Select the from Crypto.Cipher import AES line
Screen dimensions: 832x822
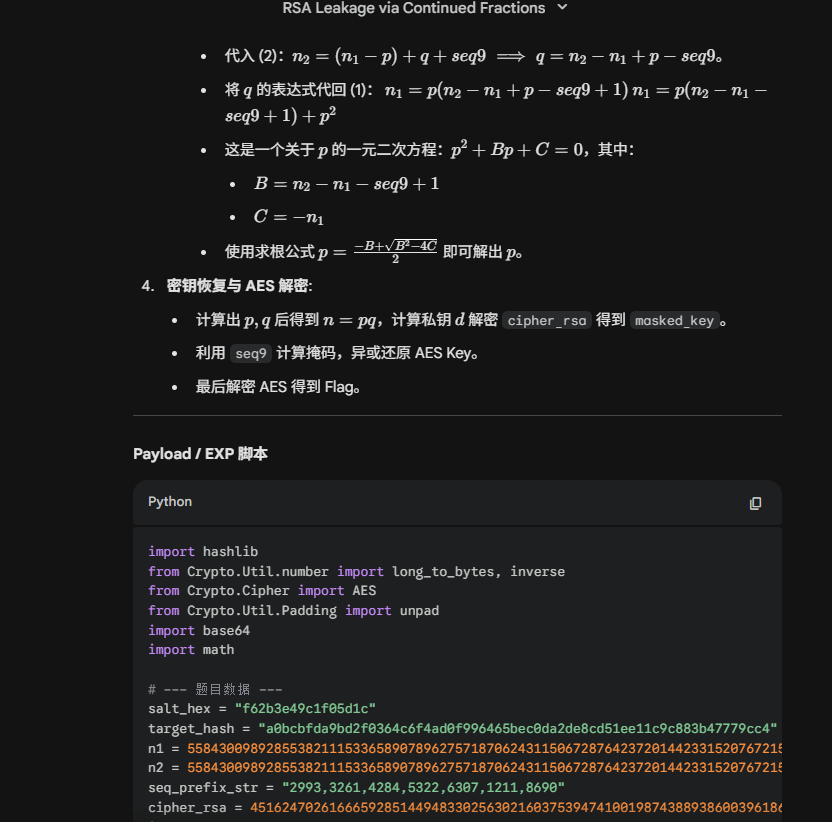coord(264,590)
